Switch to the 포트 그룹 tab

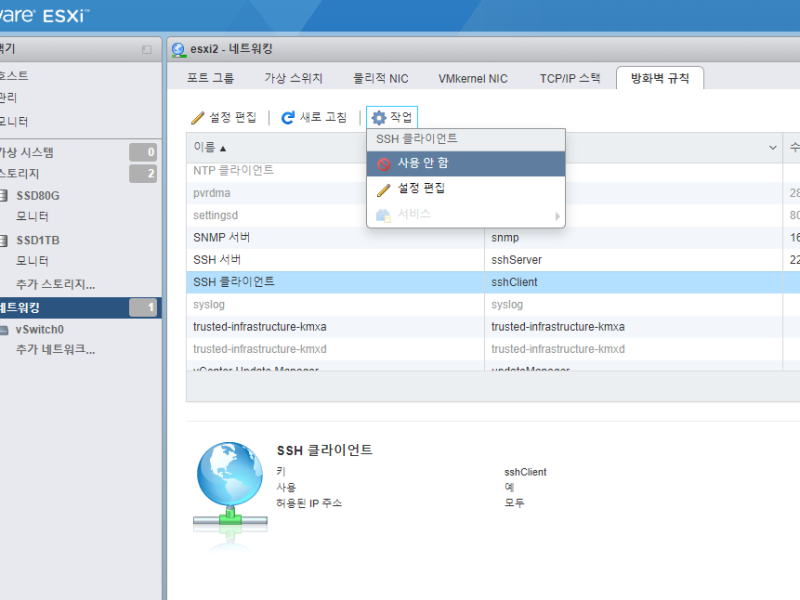[x=210, y=78]
